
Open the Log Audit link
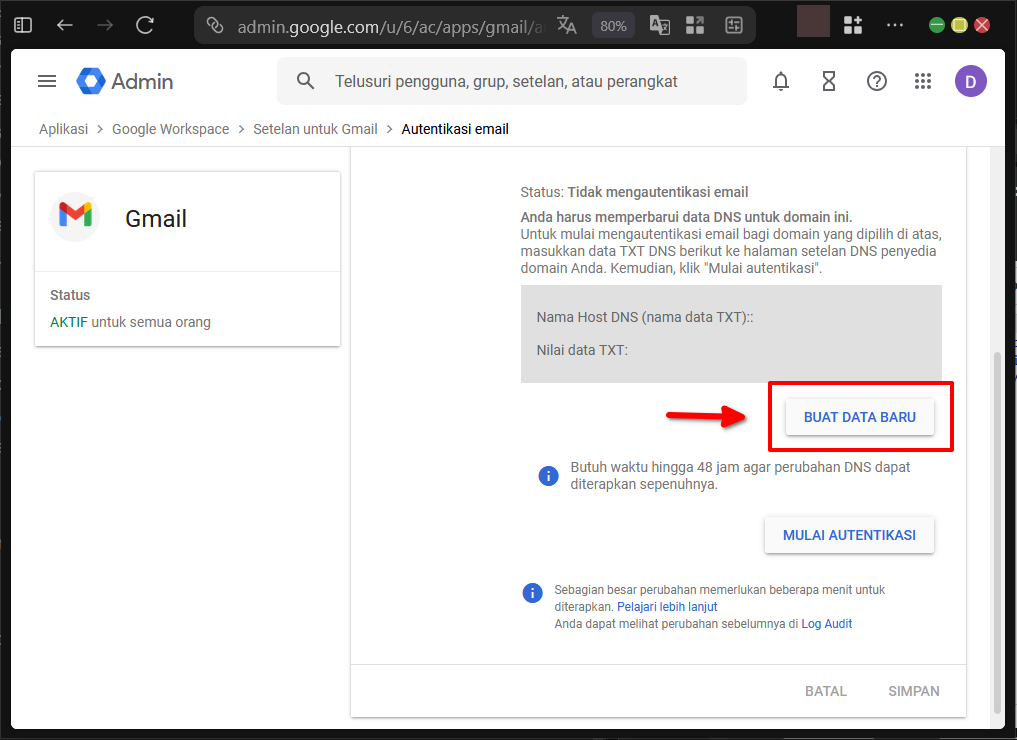[827, 623]
